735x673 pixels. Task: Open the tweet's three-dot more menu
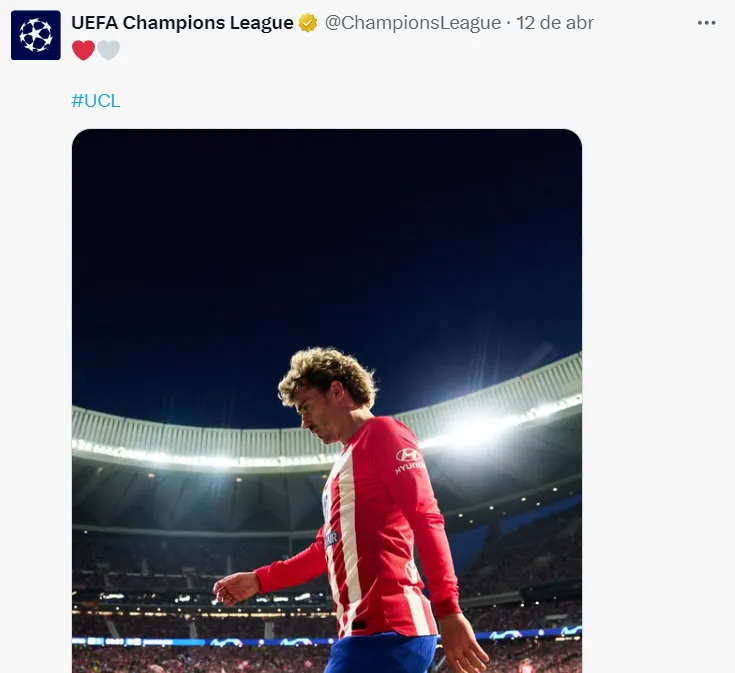tap(707, 23)
